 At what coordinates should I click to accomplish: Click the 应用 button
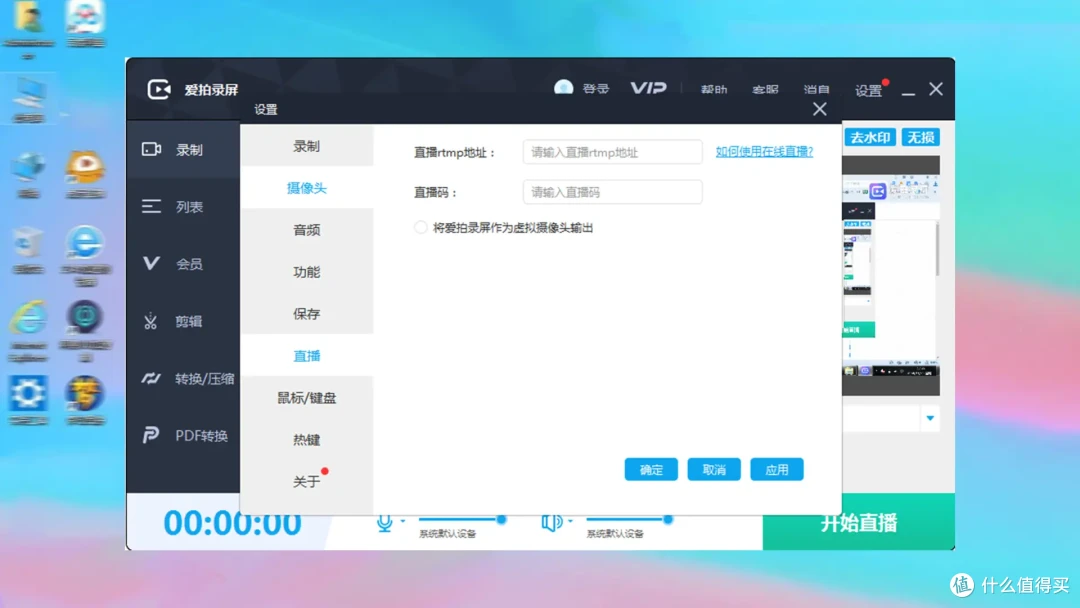point(776,470)
